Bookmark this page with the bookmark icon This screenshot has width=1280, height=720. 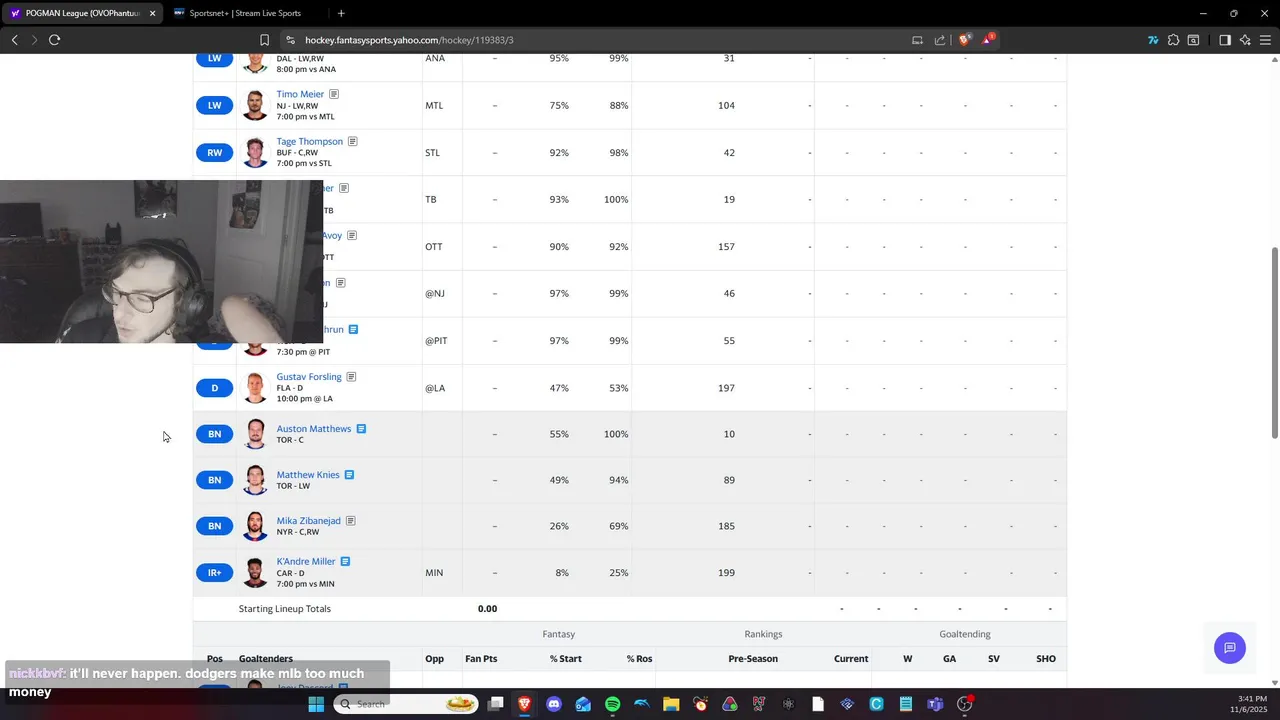[264, 40]
